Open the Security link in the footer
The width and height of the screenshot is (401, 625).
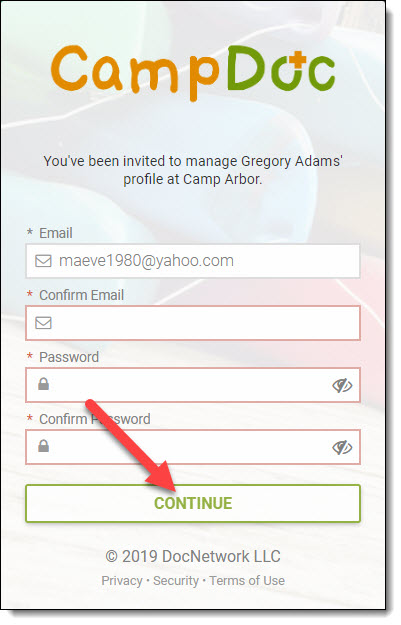(176, 581)
